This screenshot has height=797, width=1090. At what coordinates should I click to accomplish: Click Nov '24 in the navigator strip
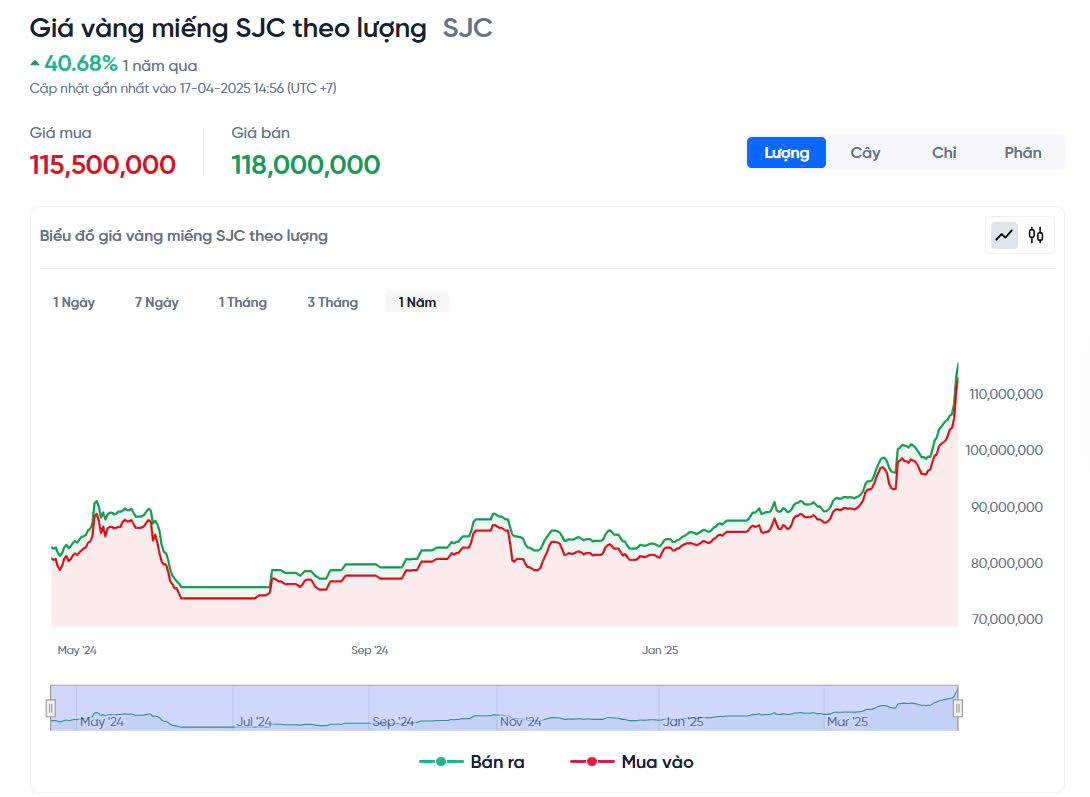520,721
